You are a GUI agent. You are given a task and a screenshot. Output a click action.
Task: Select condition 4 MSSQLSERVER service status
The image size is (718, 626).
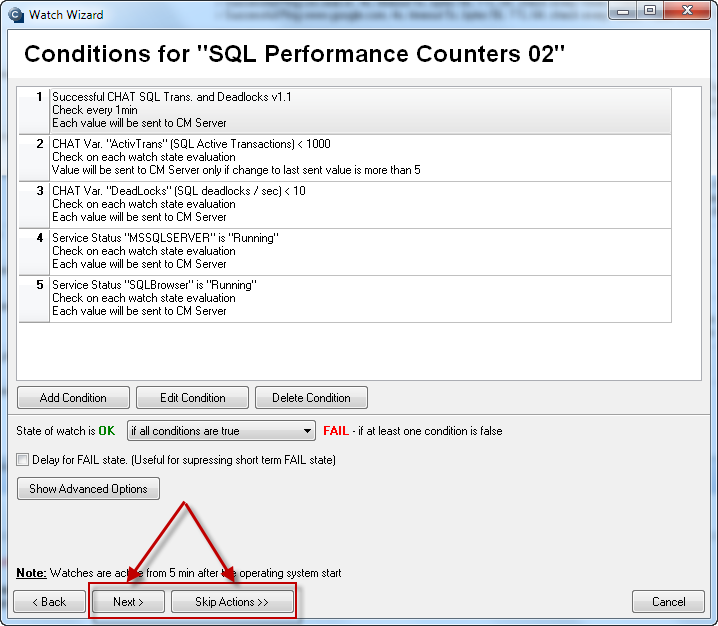345,252
